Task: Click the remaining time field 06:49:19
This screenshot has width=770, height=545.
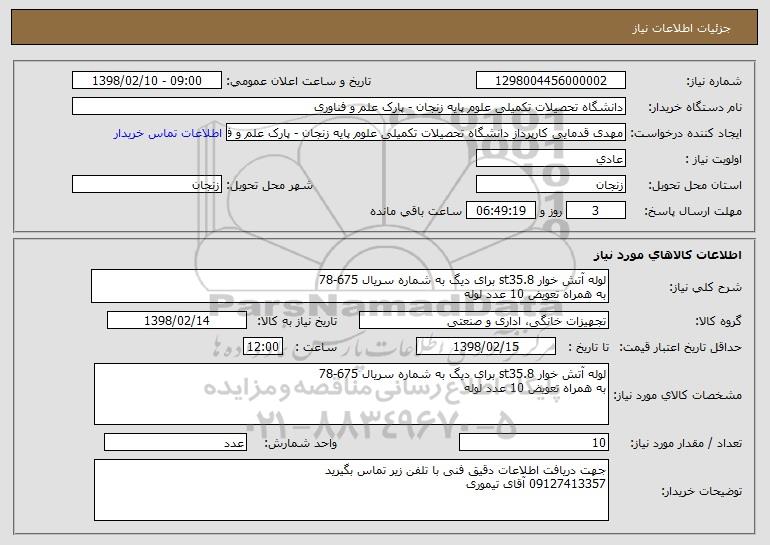Action: (501, 211)
